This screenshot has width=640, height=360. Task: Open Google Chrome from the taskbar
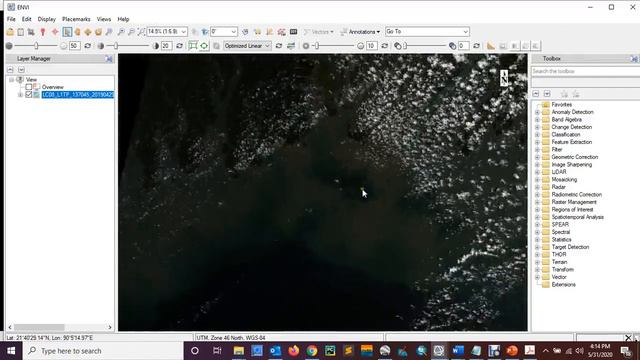pos(312,351)
